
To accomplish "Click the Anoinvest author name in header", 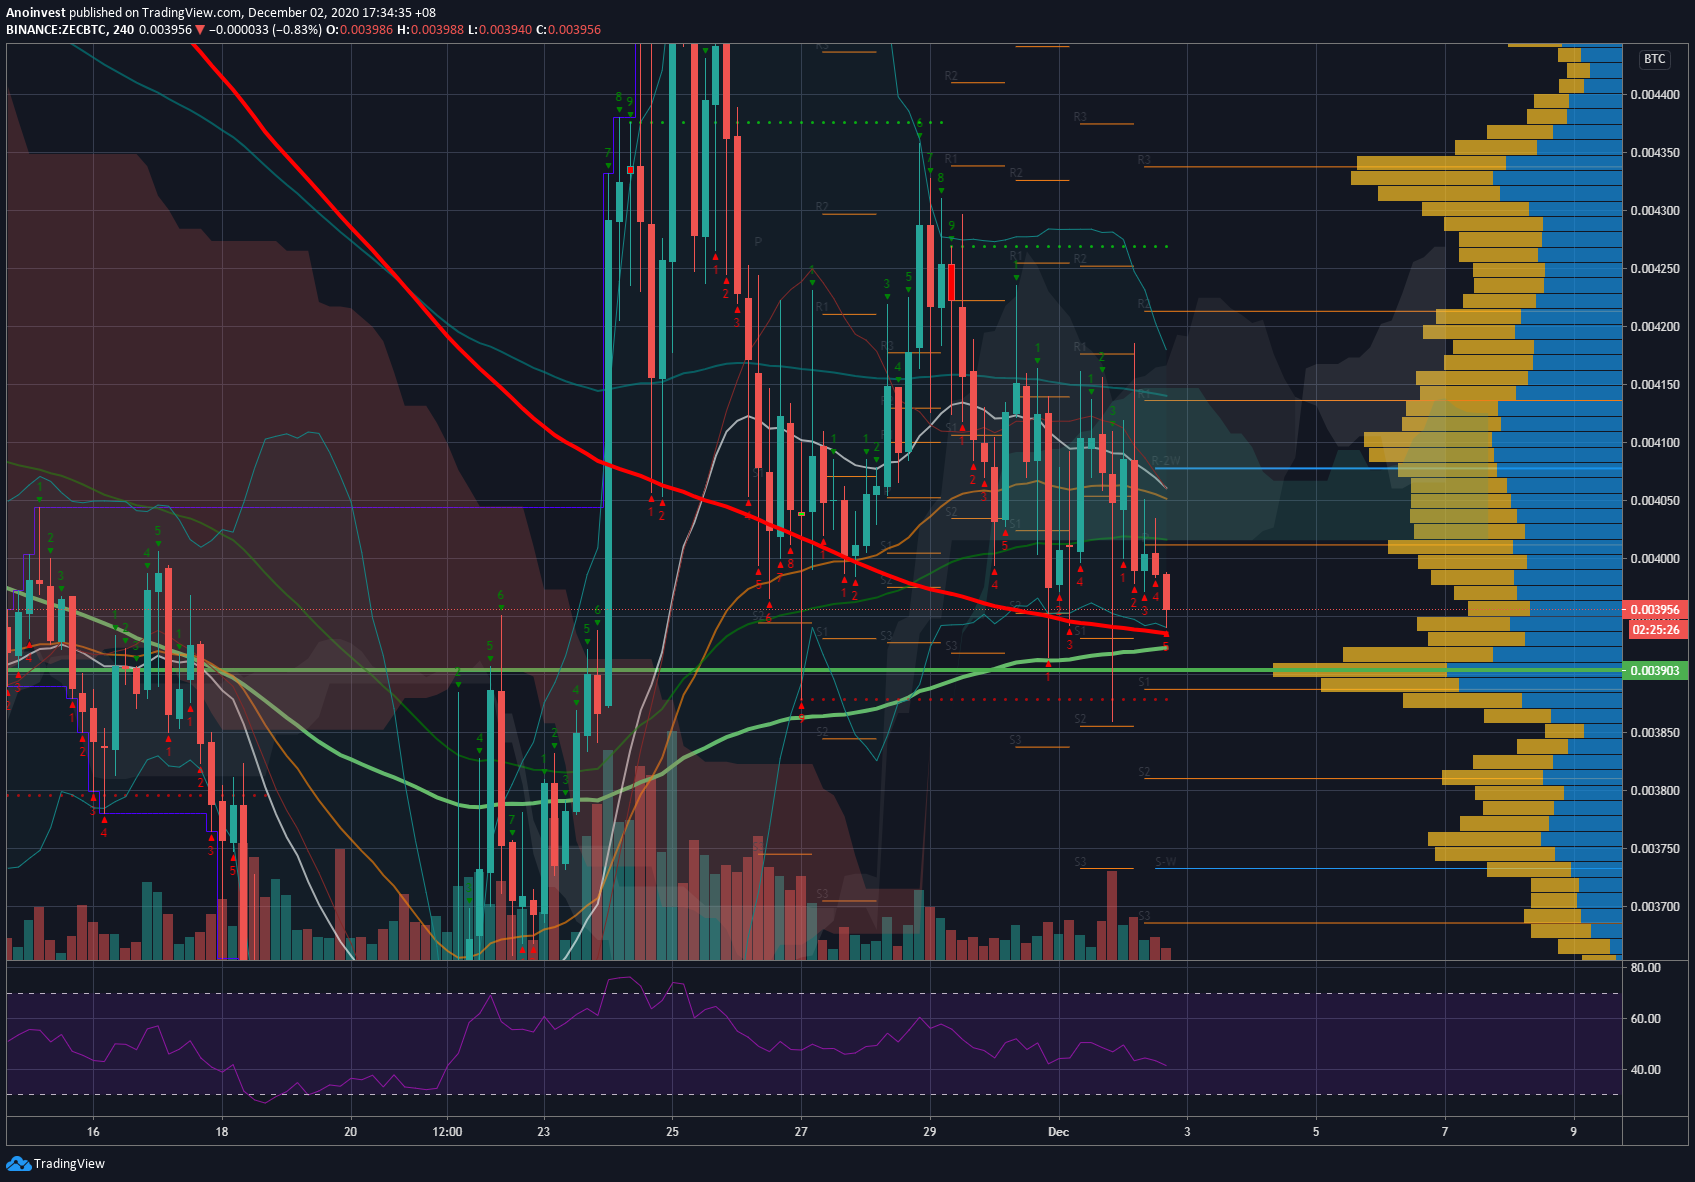I will coord(36,13).
